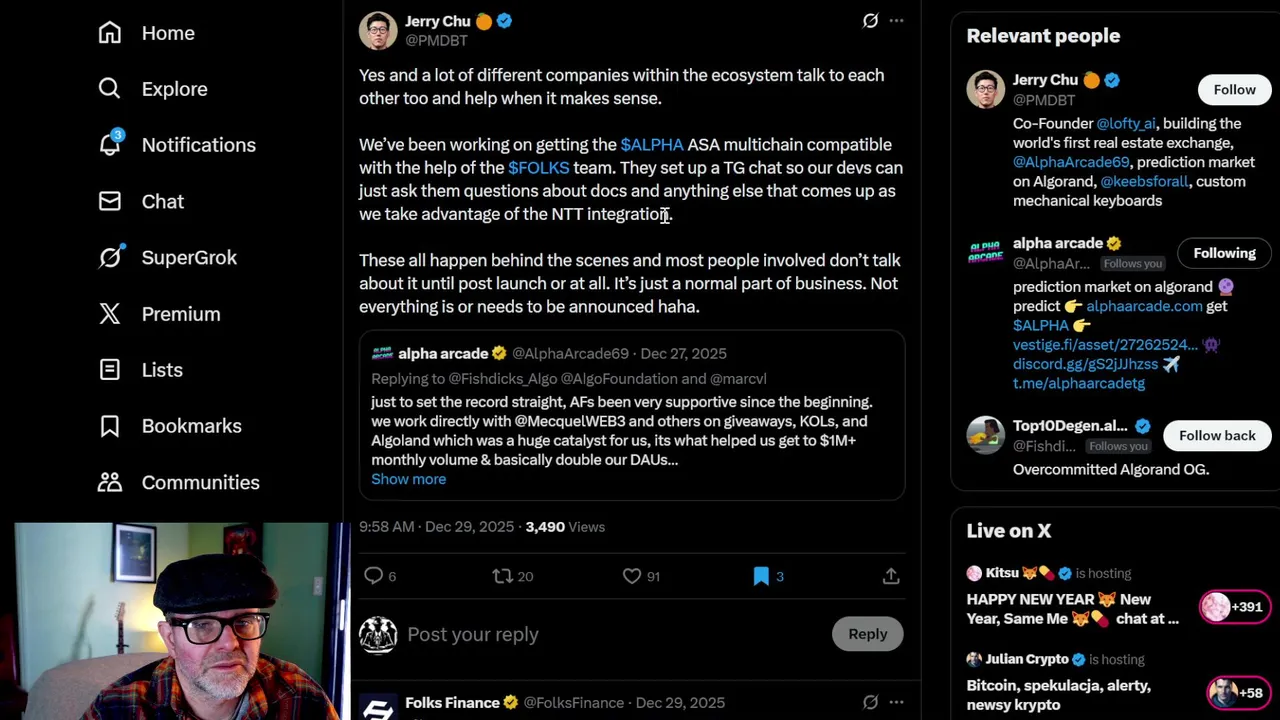Open more options on Folks Finance reply
The width and height of the screenshot is (1280, 720).
pyautogui.click(x=896, y=703)
